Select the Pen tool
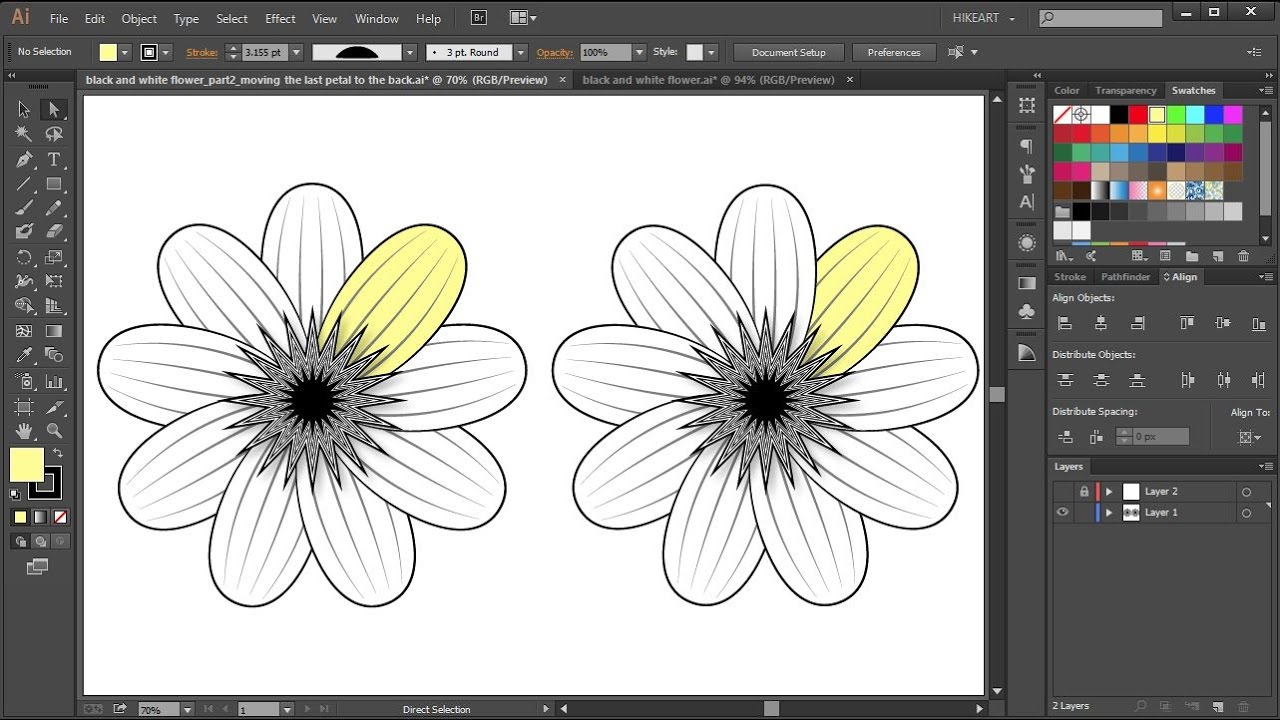Image resolution: width=1280 pixels, height=720 pixels. click(x=24, y=160)
